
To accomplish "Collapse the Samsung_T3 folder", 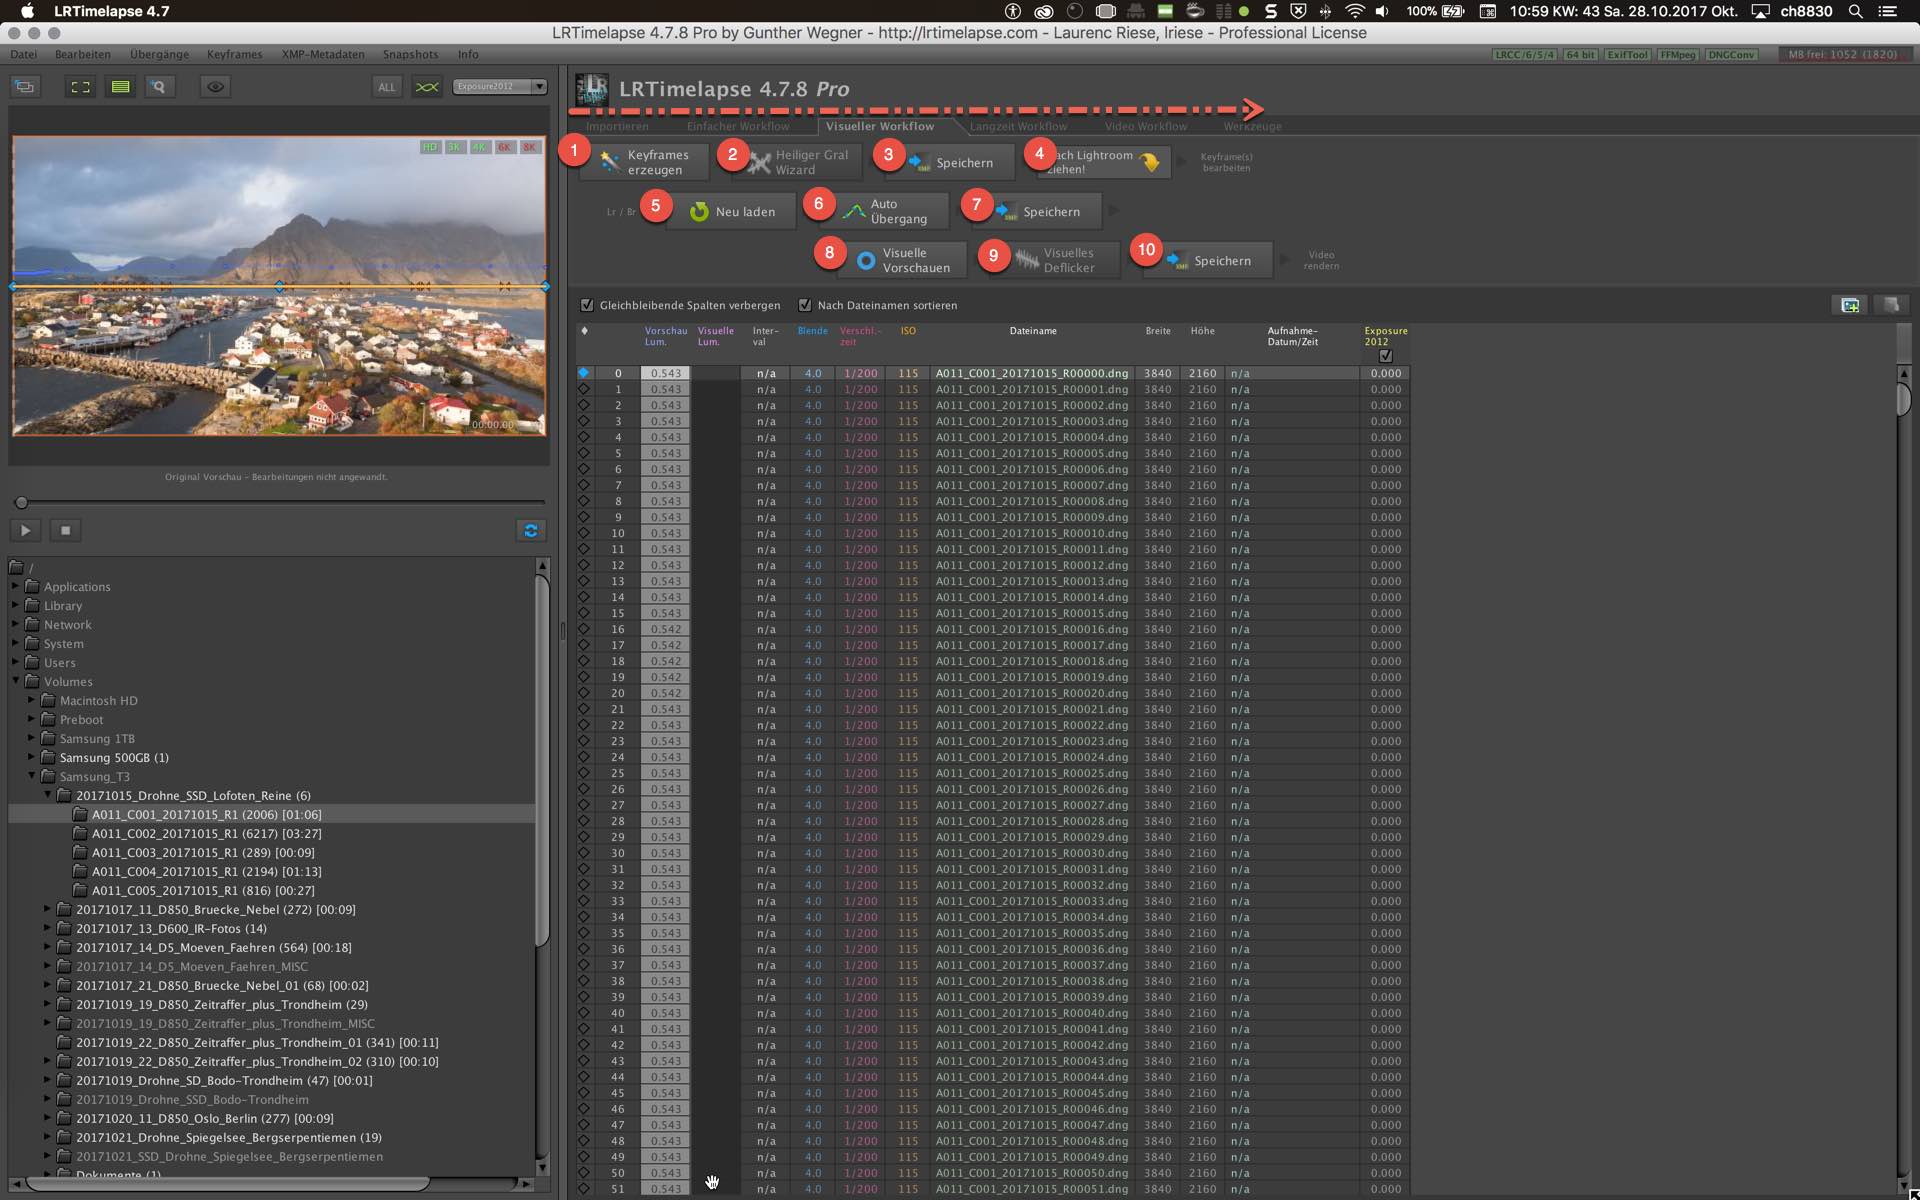I will (32, 776).
